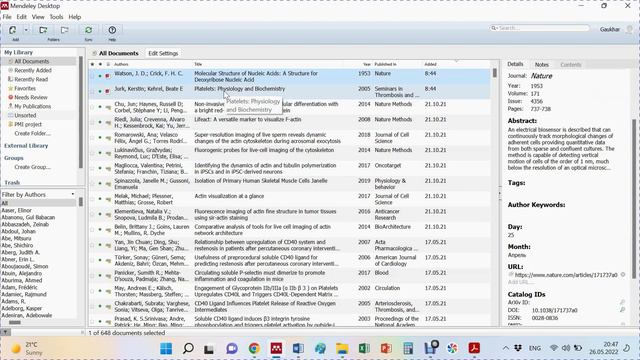Open the Help toolbar icon
The height and width of the screenshot is (360, 640).
pos(112,30)
